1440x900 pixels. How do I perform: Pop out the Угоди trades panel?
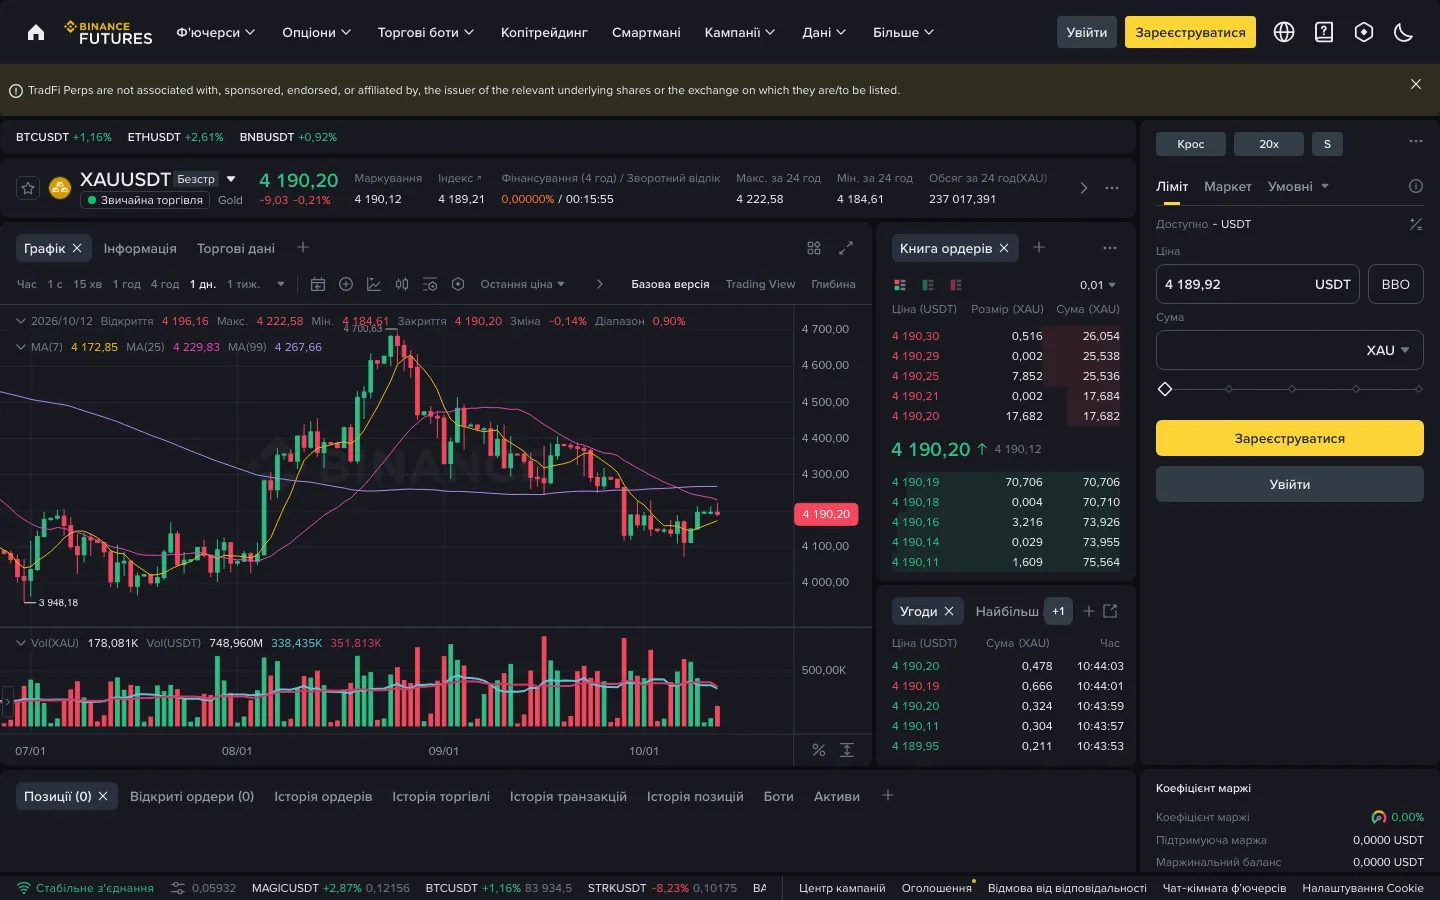tap(1110, 611)
